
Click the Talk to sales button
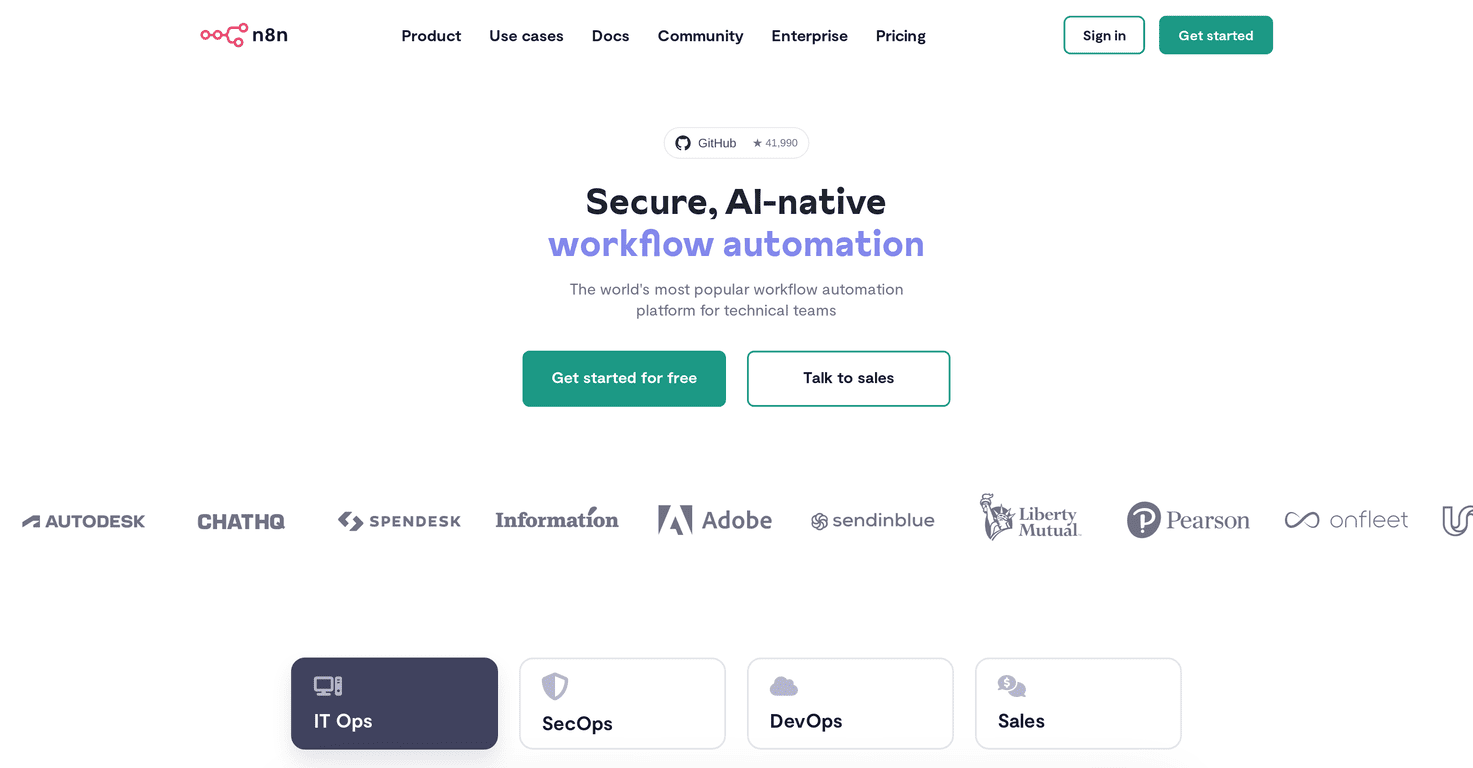coord(848,378)
